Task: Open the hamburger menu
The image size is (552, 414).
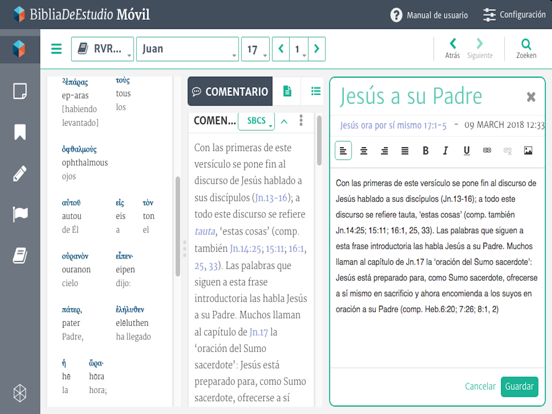Action: 56,49
